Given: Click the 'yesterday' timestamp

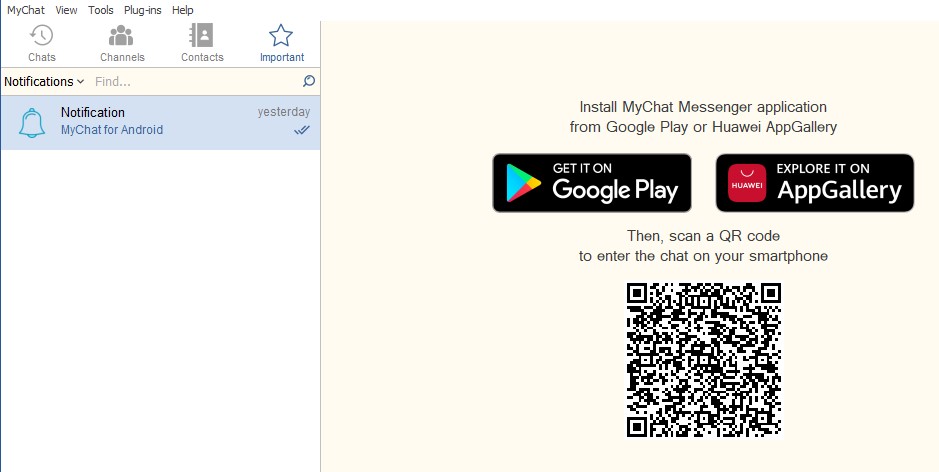Looking at the screenshot, I should [x=284, y=112].
